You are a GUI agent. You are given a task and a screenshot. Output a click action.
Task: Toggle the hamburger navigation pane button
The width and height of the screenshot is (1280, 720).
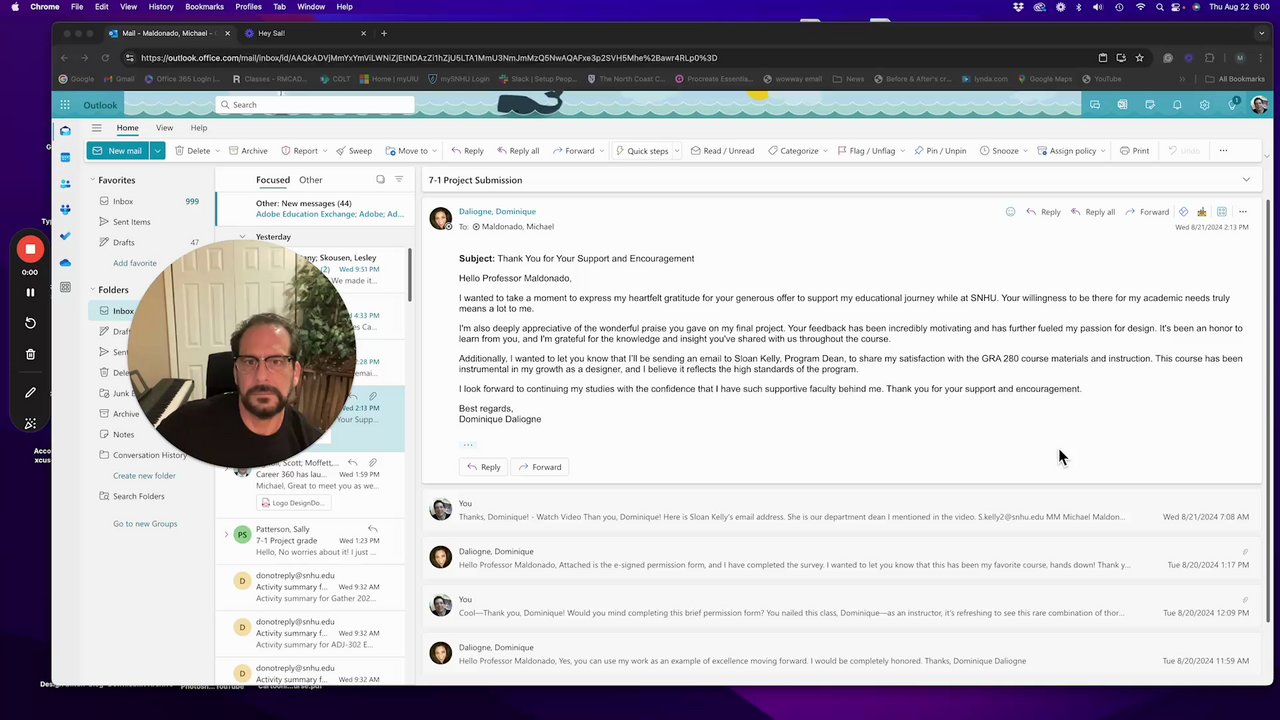coord(97,128)
